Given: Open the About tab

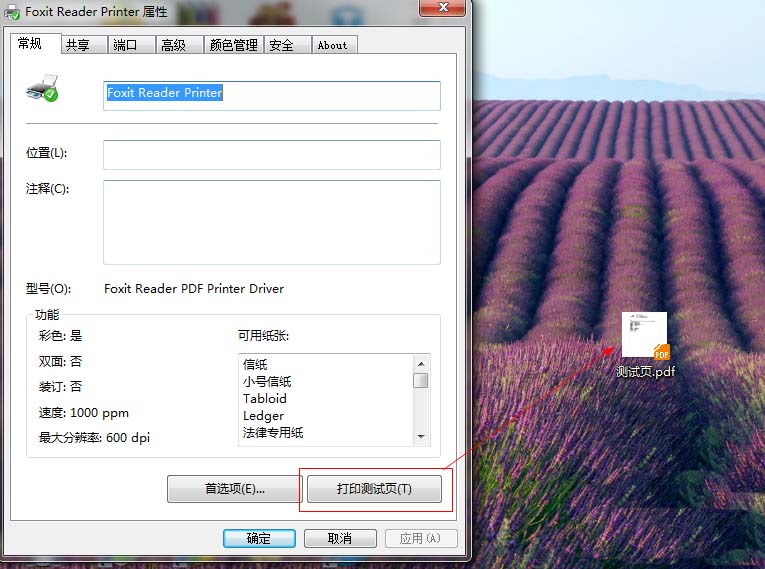Looking at the screenshot, I should point(333,45).
